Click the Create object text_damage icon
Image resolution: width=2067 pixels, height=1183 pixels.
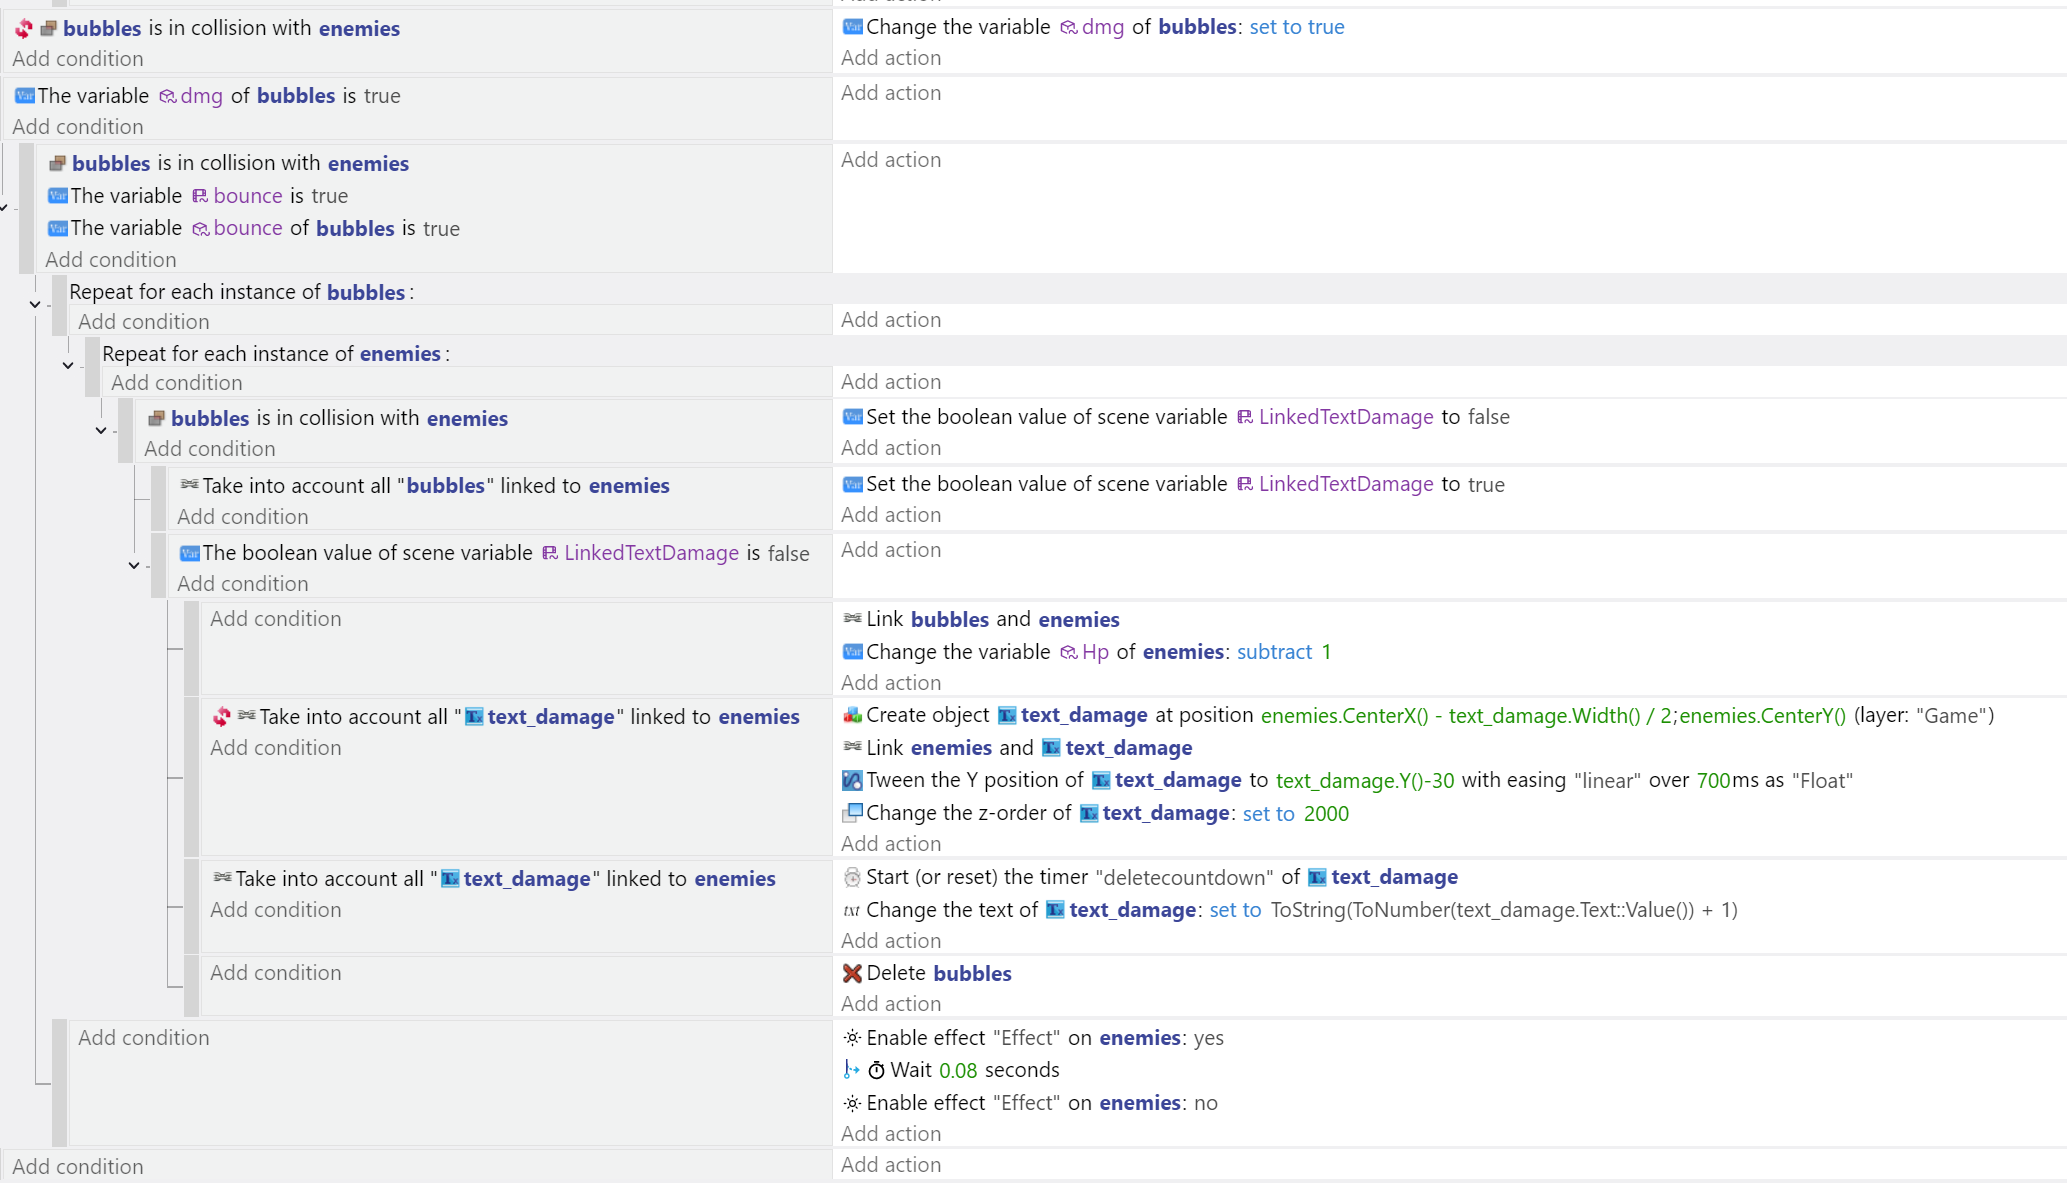(x=852, y=715)
